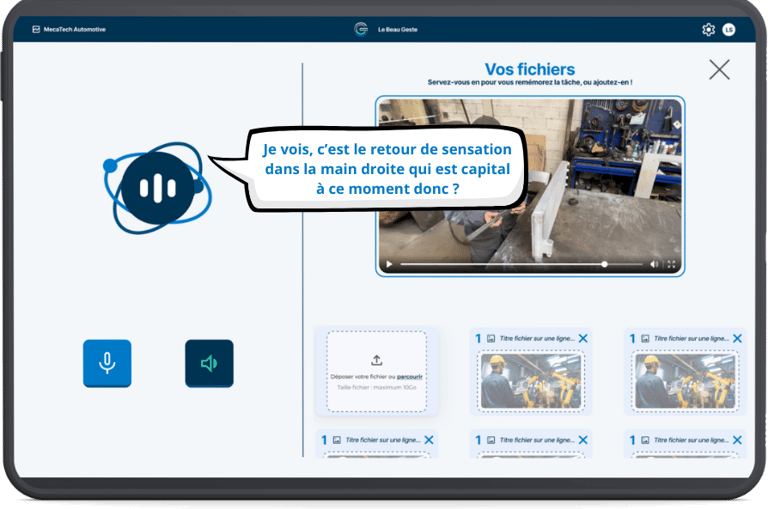Click the video progress slider
Screen dimensions: 768x509
click(522, 264)
